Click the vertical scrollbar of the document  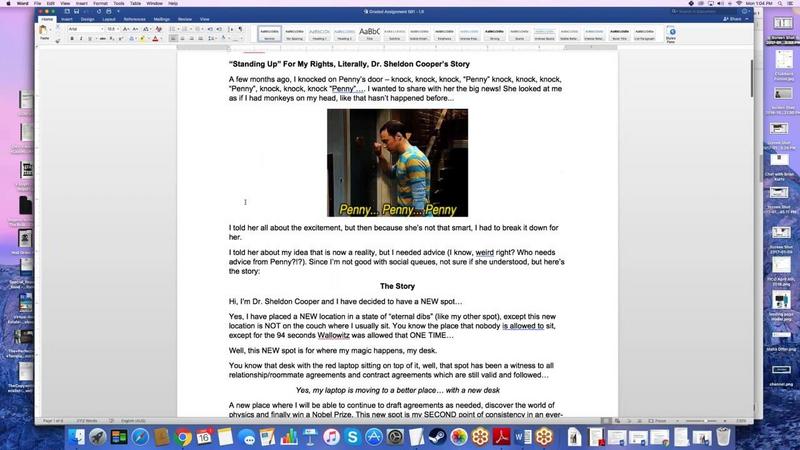coord(752,79)
